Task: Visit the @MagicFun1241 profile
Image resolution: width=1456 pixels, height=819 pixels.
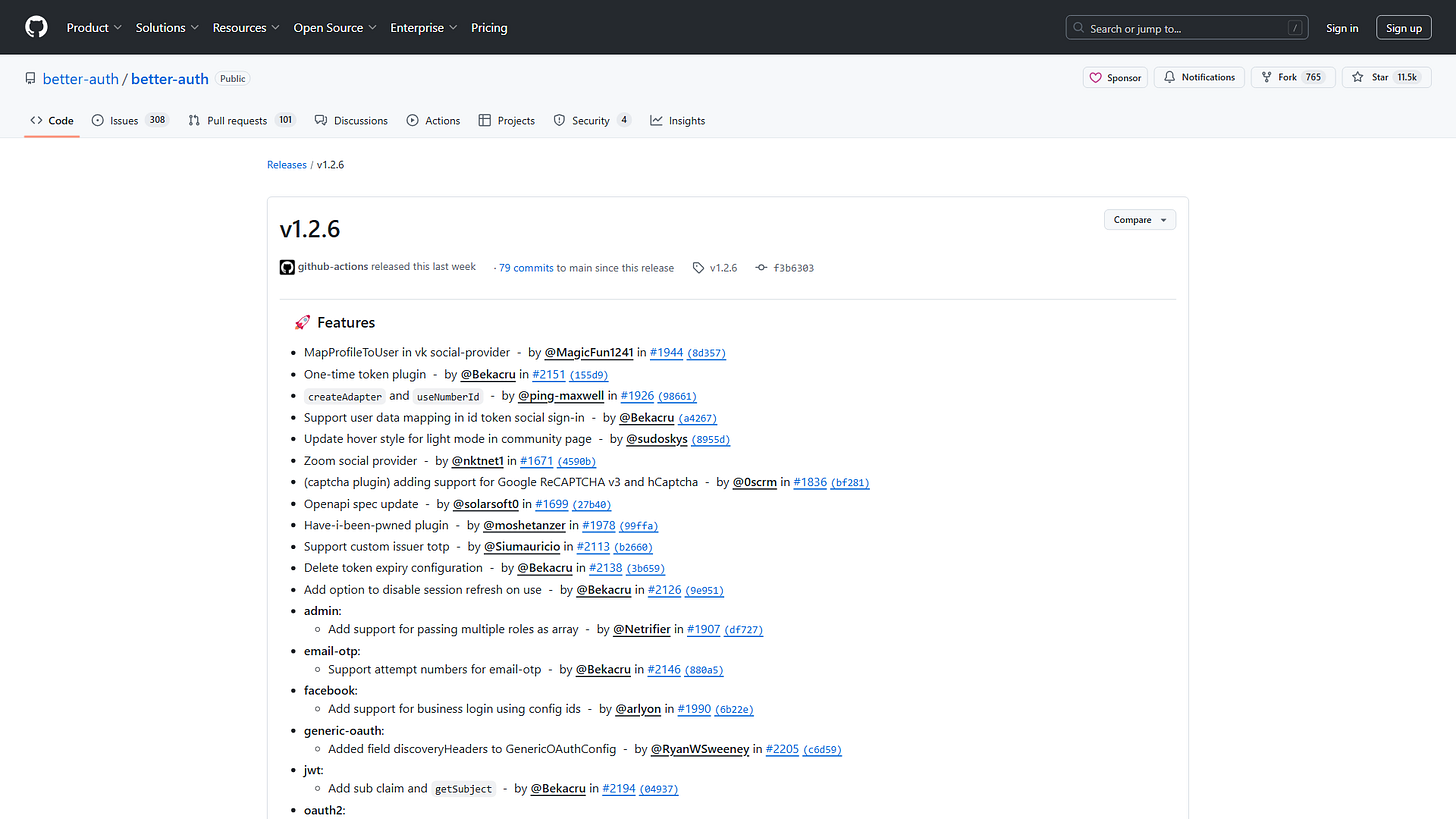Action: coord(589,352)
